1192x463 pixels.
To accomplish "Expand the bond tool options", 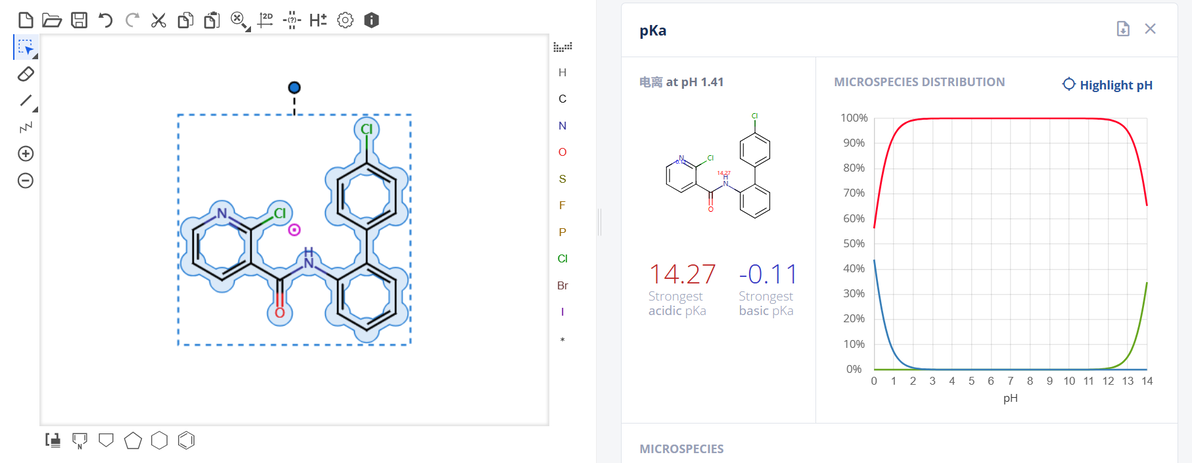I will point(35,109).
